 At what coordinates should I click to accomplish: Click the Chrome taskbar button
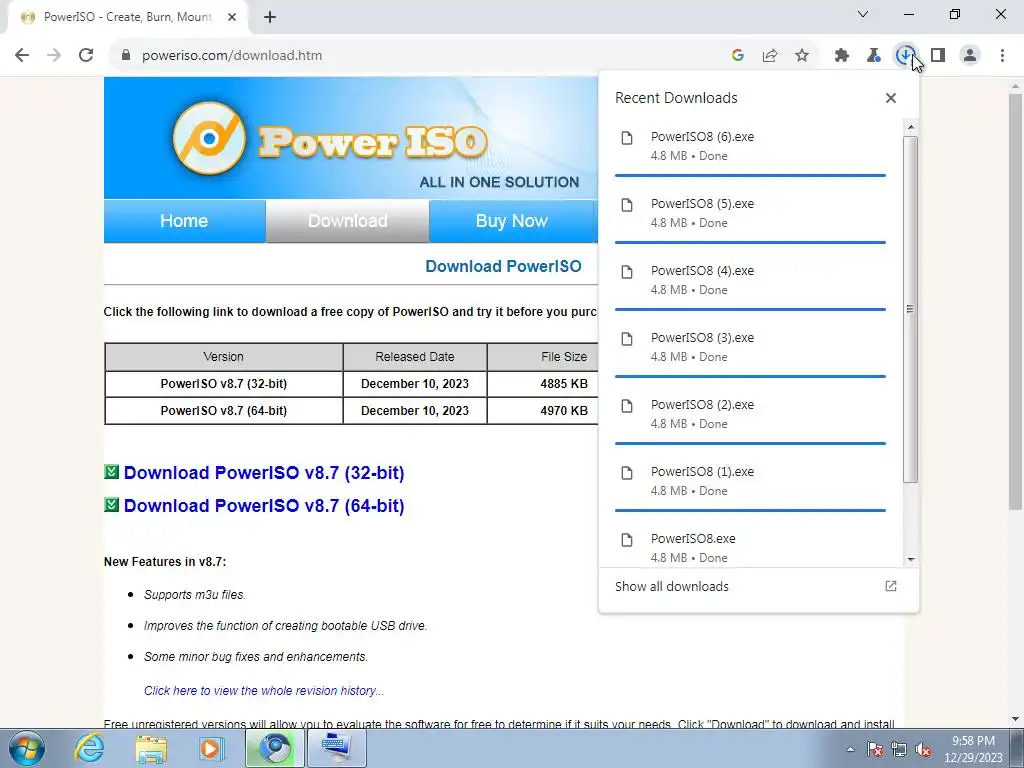274,748
